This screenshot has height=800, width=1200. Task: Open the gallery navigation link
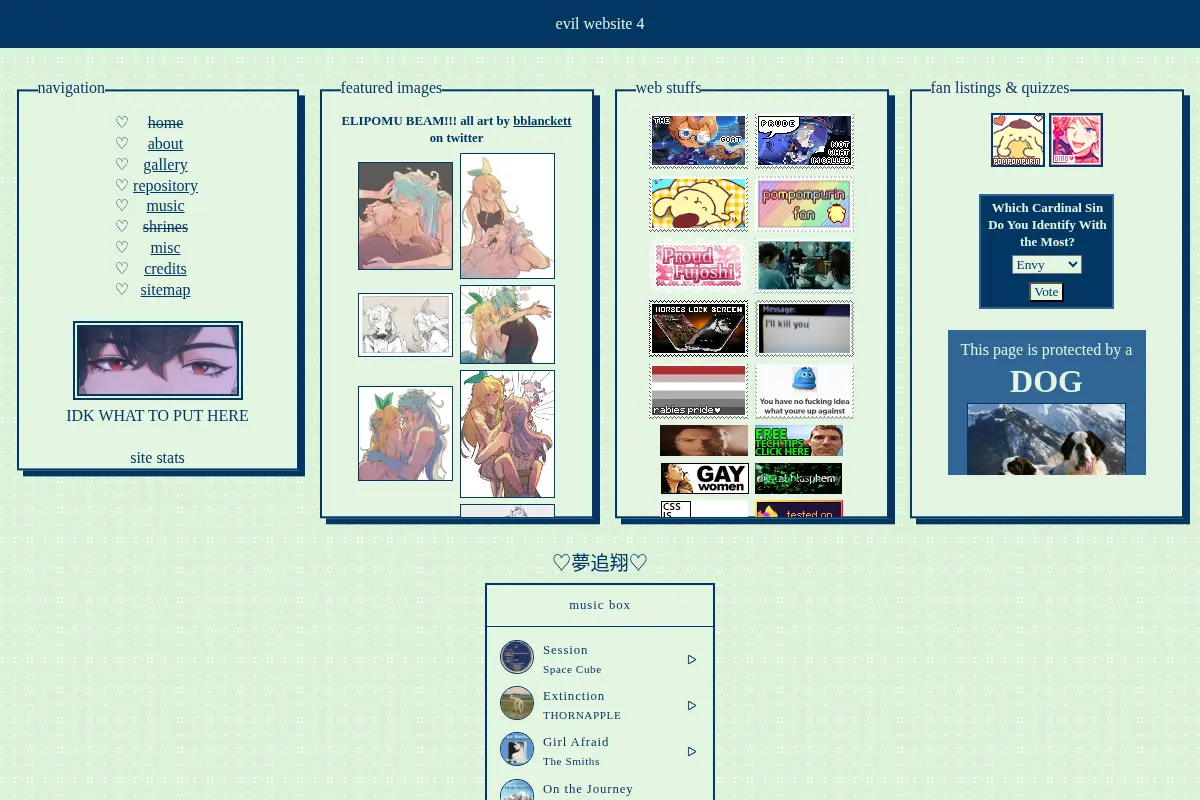pos(165,165)
